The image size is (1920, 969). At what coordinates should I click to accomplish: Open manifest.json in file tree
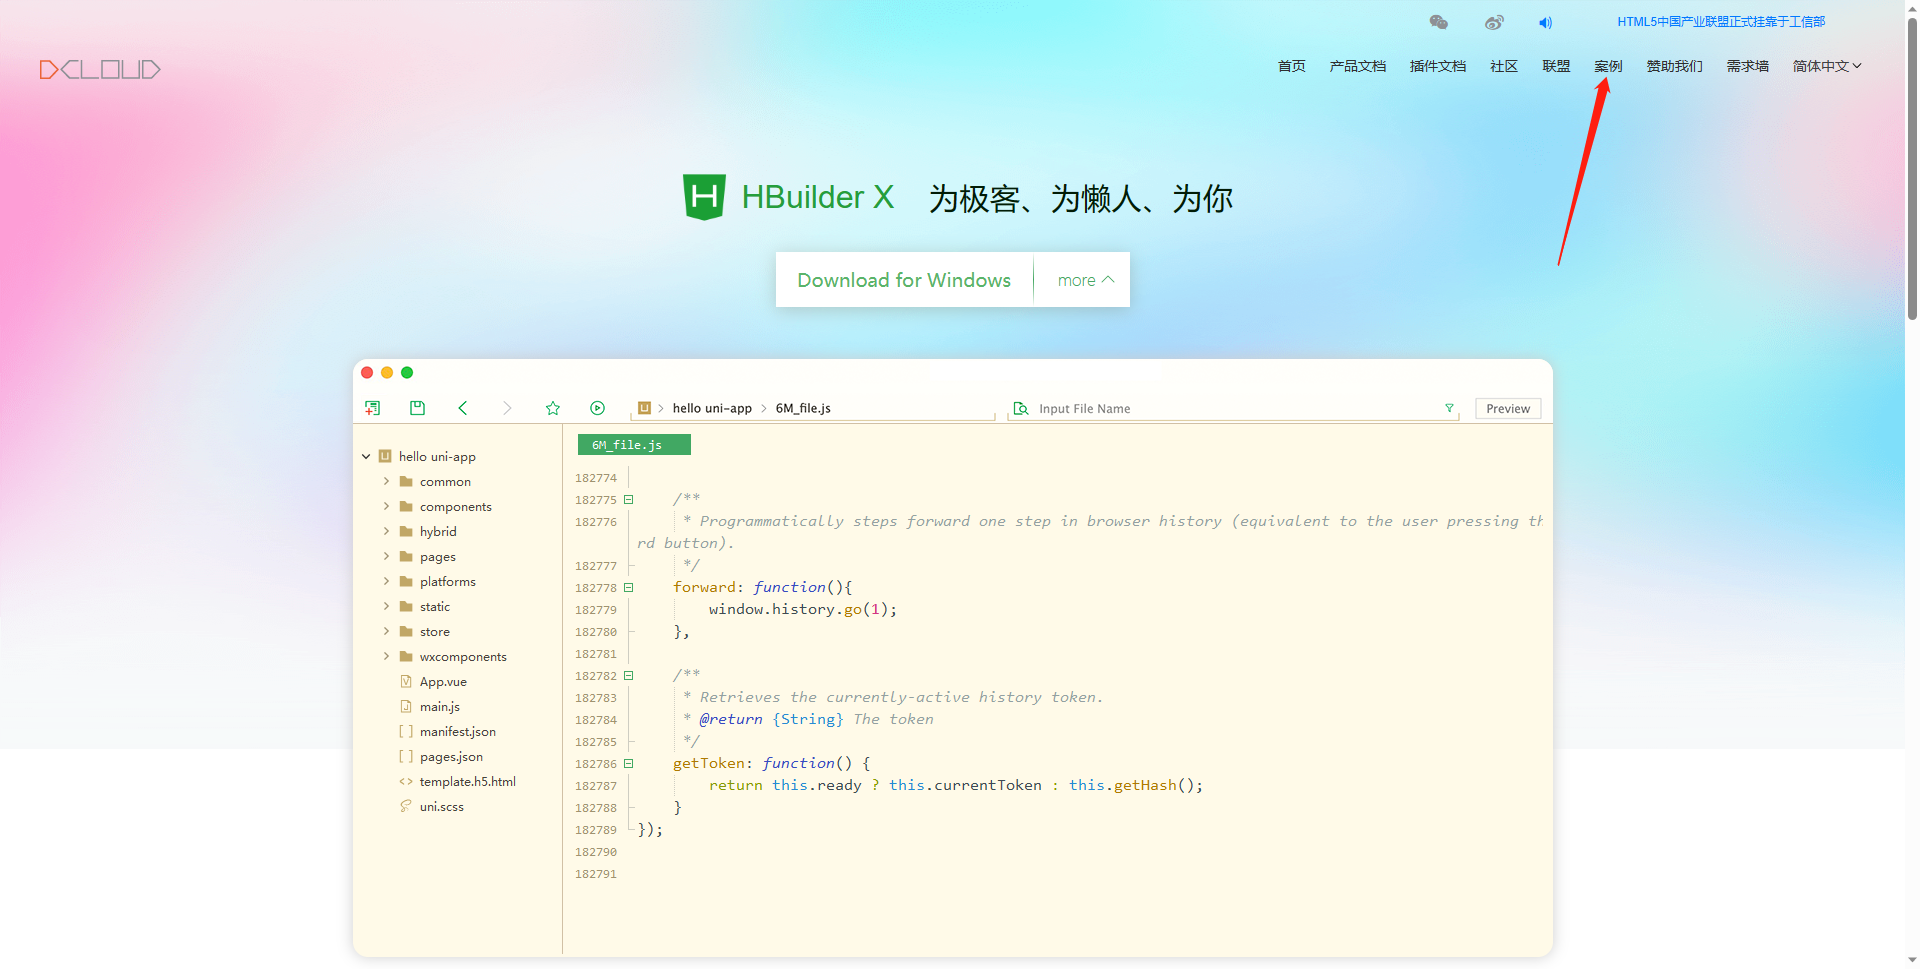[x=457, y=731]
